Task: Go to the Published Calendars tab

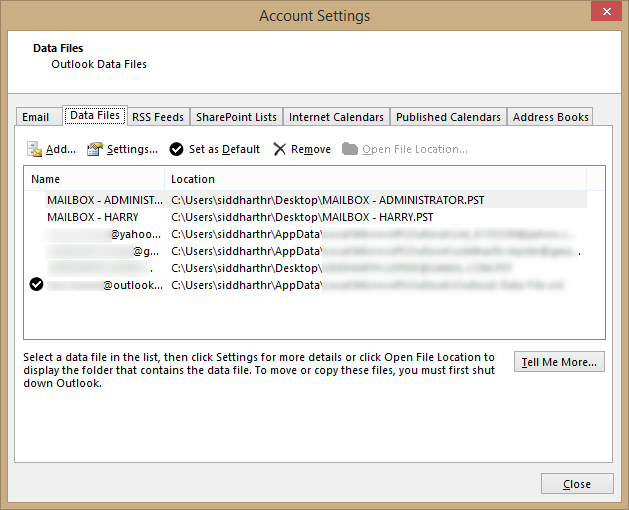Action: (x=448, y=117)
